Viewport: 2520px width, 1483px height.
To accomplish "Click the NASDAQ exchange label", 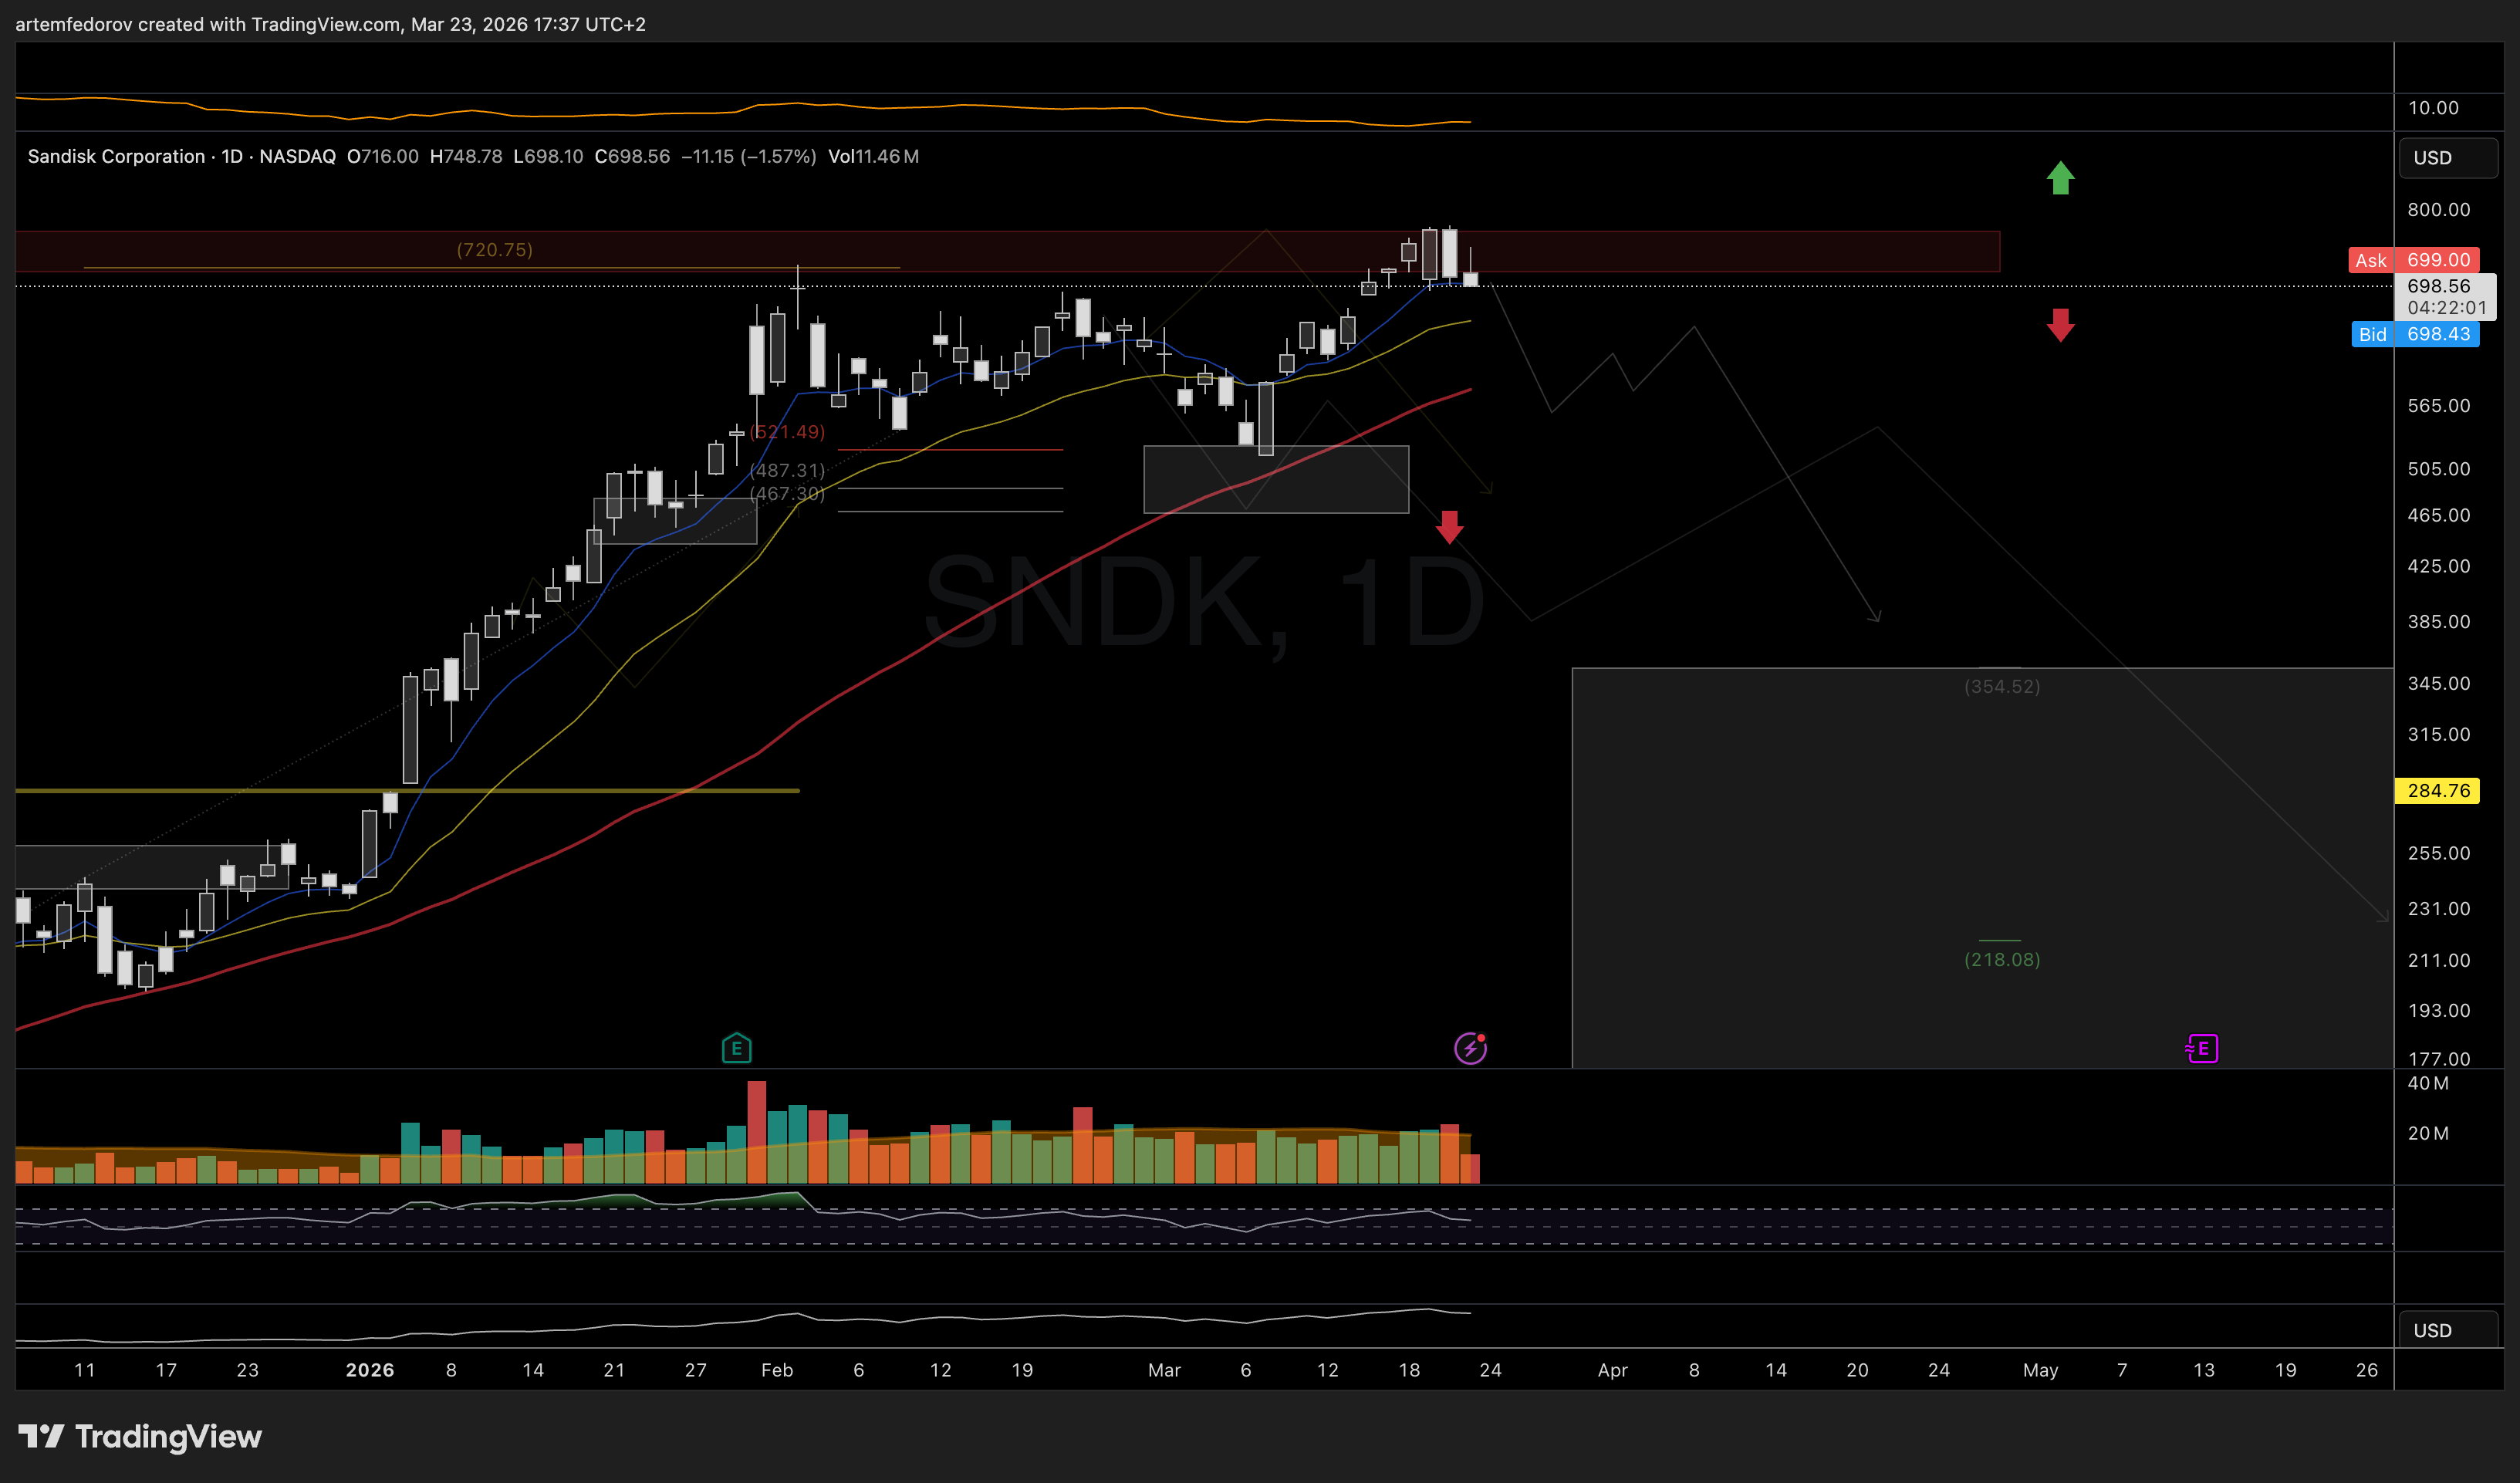I will pos(297,156).
